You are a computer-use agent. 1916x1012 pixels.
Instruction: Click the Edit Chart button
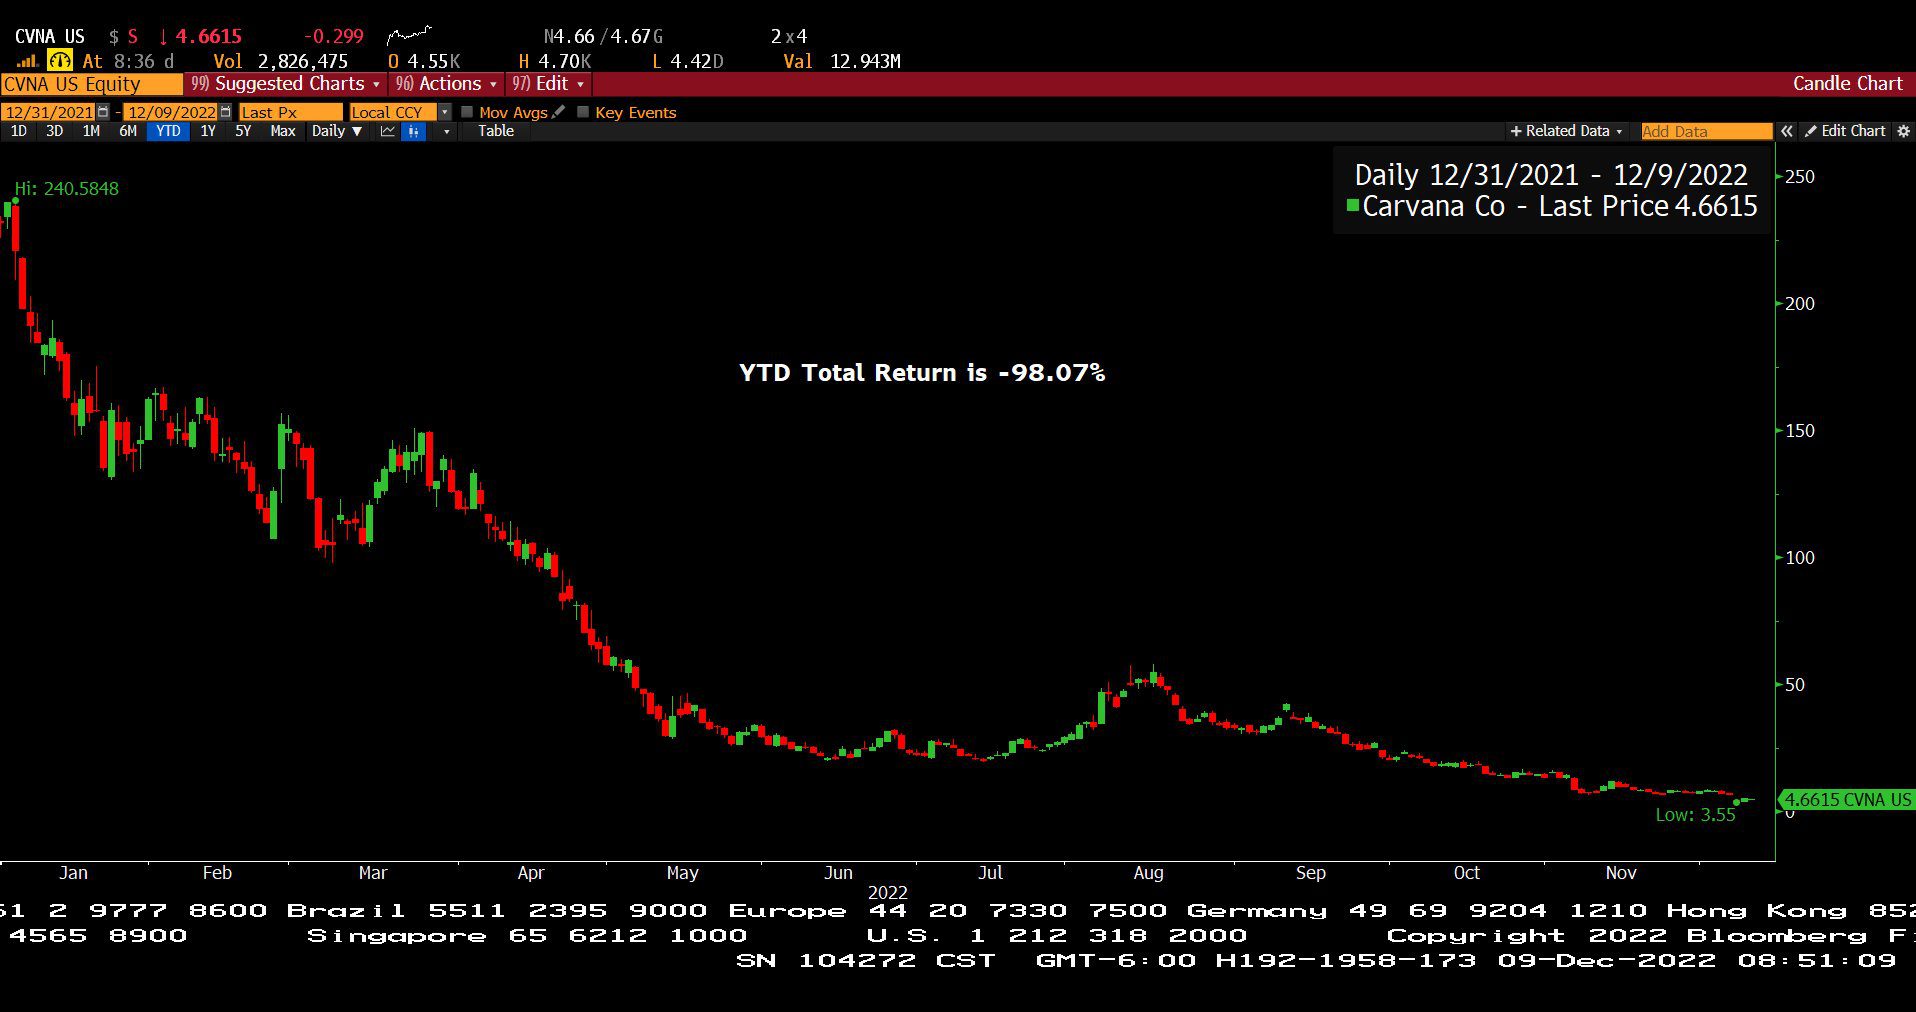(x=1845, y=131)
